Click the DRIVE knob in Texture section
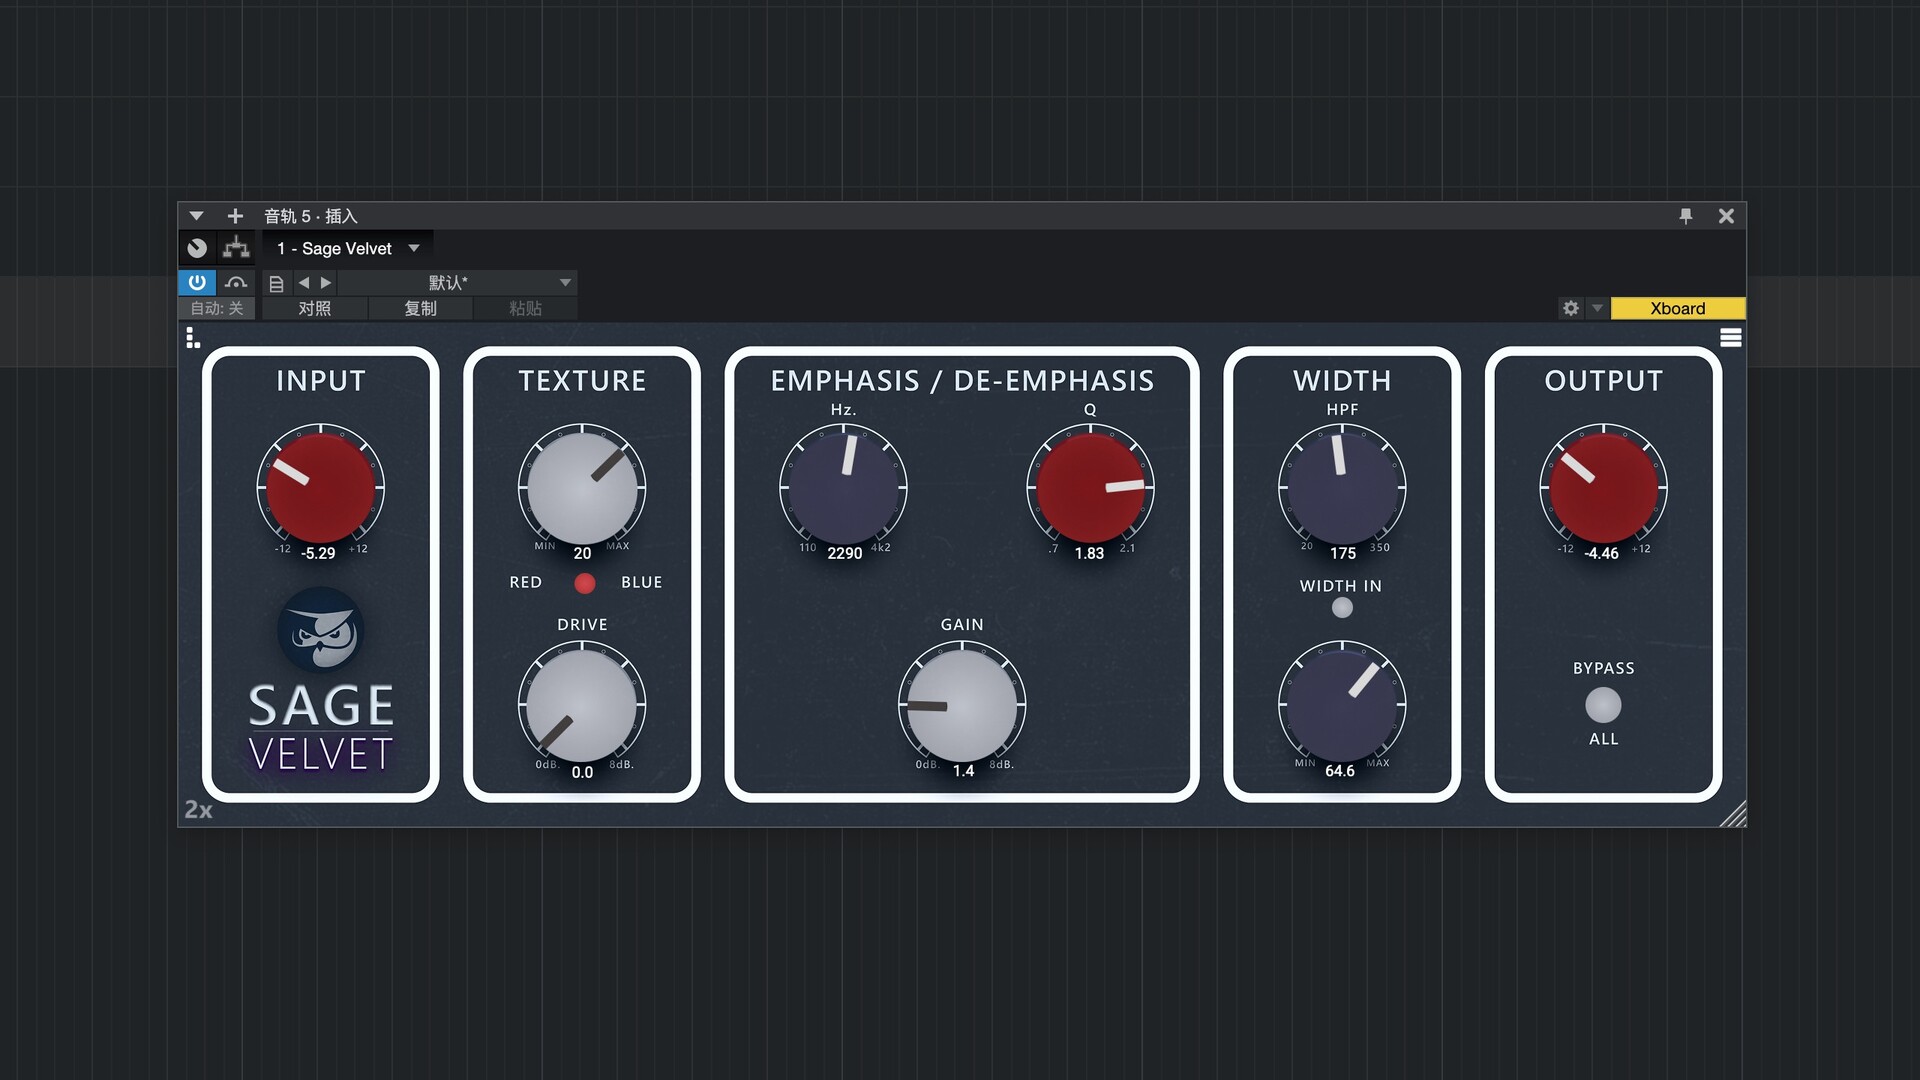 [x=582, y=705]
